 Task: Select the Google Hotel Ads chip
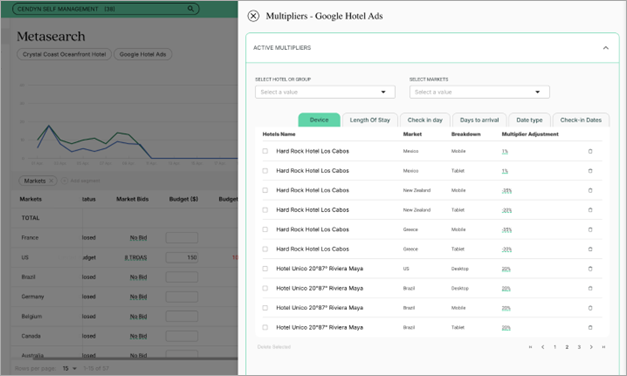(x=143, y=54)
